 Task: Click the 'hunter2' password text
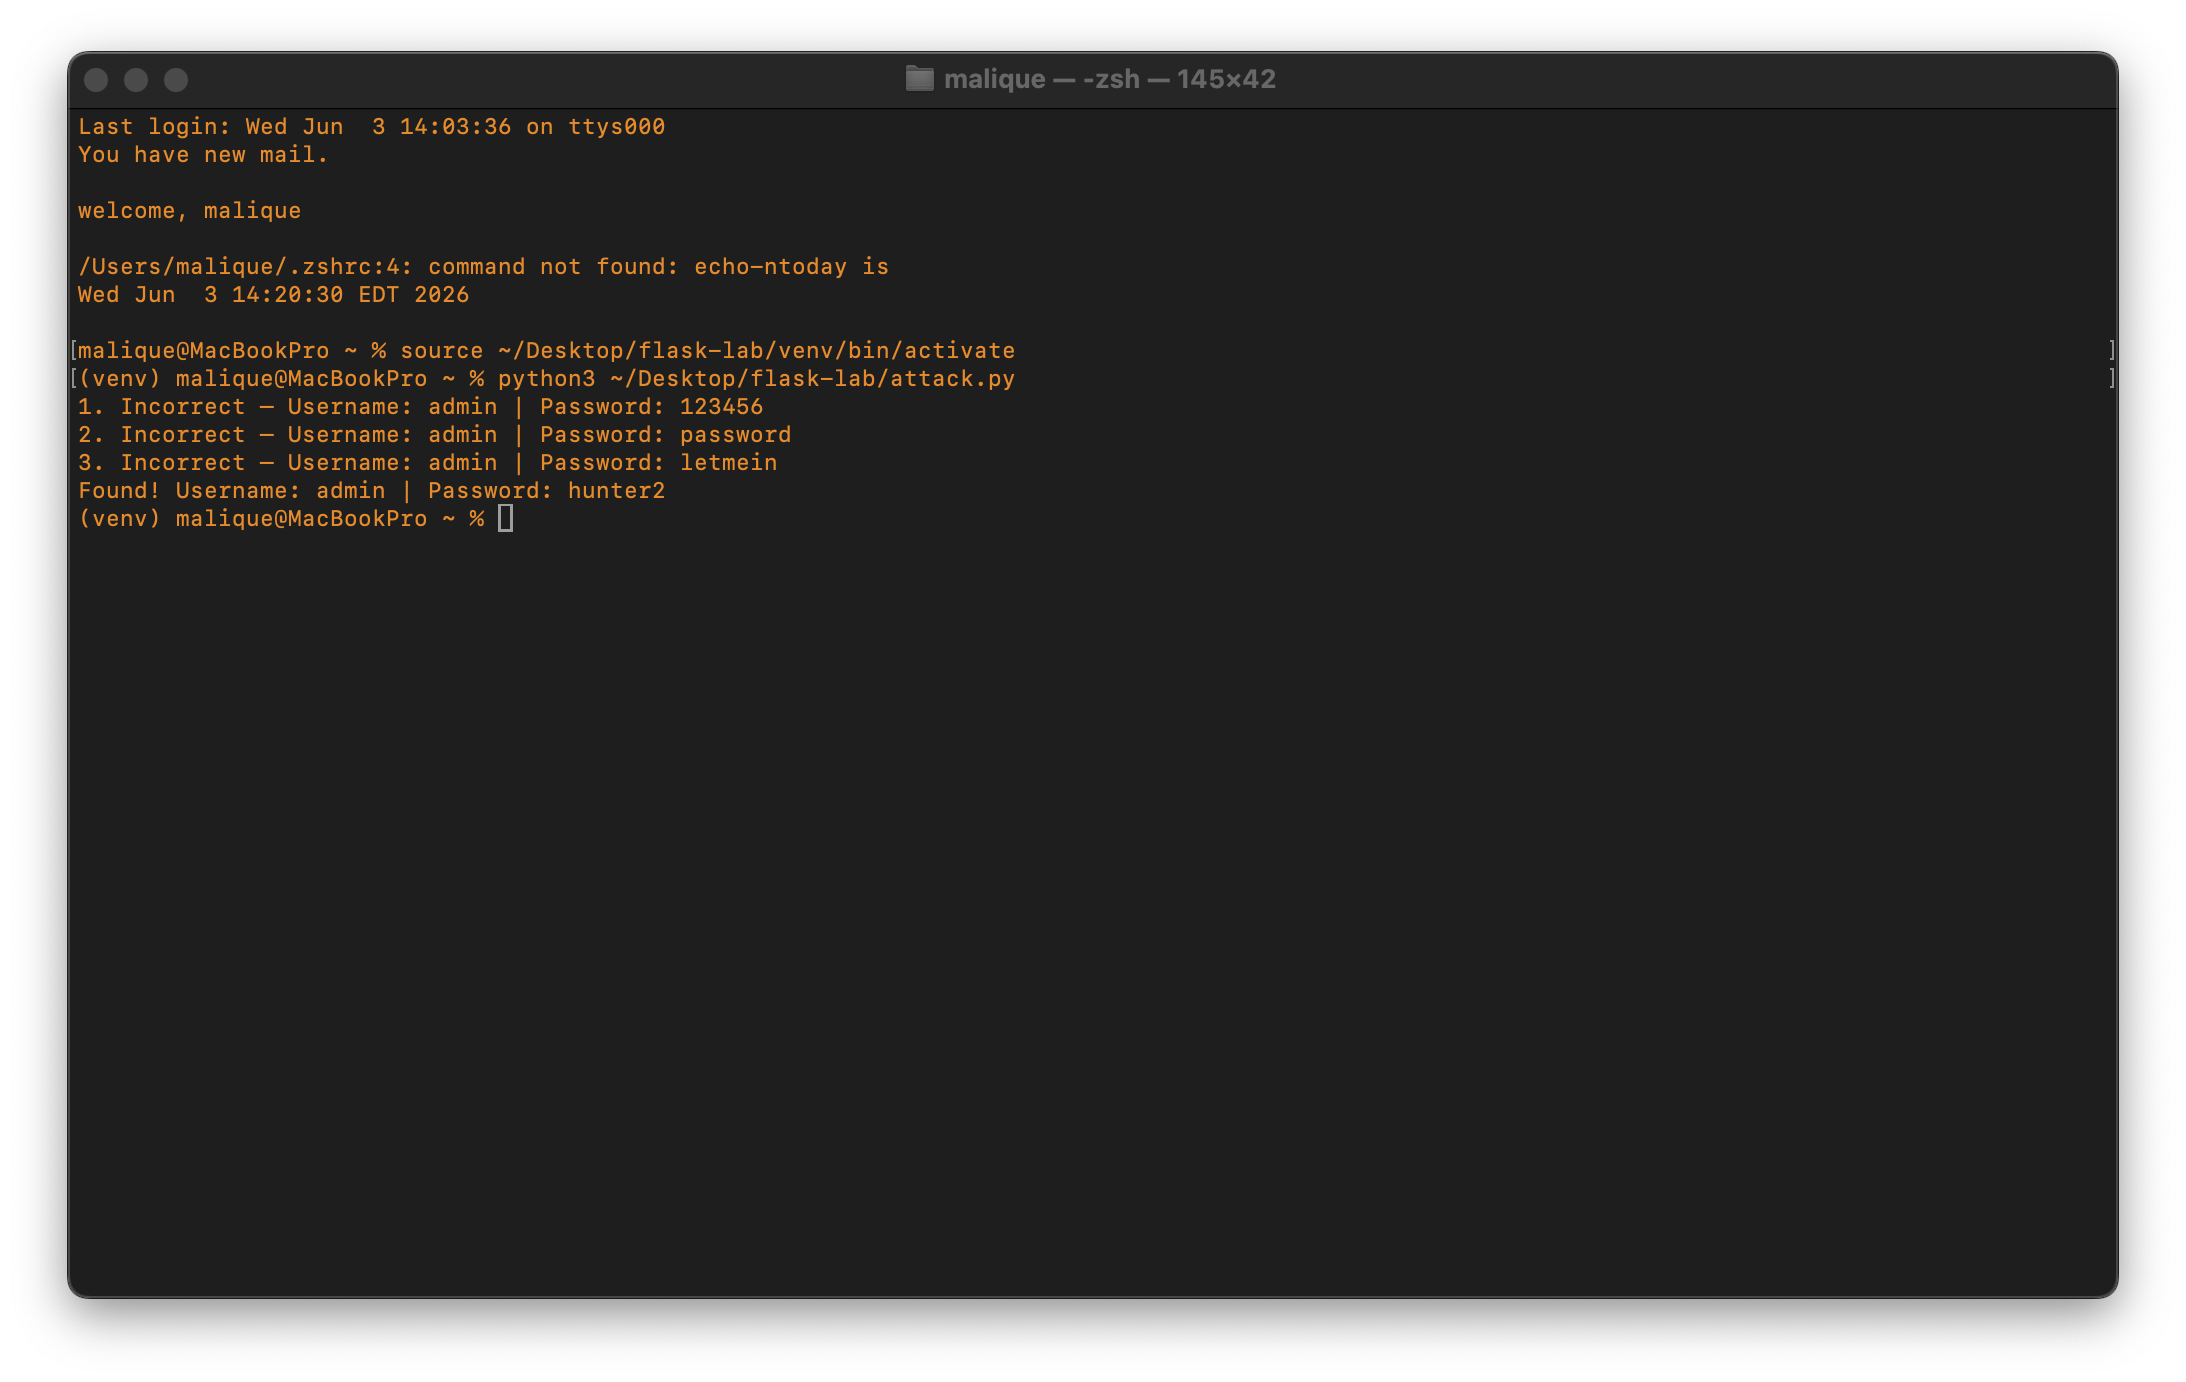[616, 491]
